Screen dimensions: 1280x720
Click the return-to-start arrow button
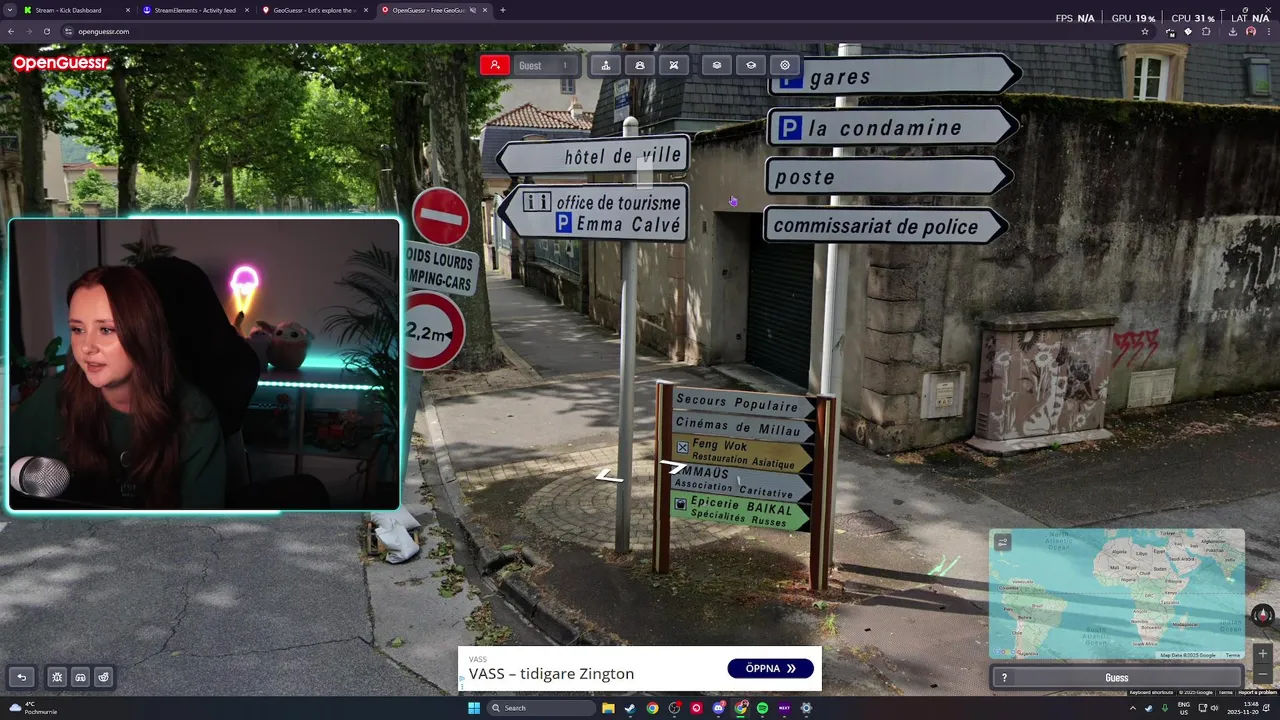tap(21, 677)
